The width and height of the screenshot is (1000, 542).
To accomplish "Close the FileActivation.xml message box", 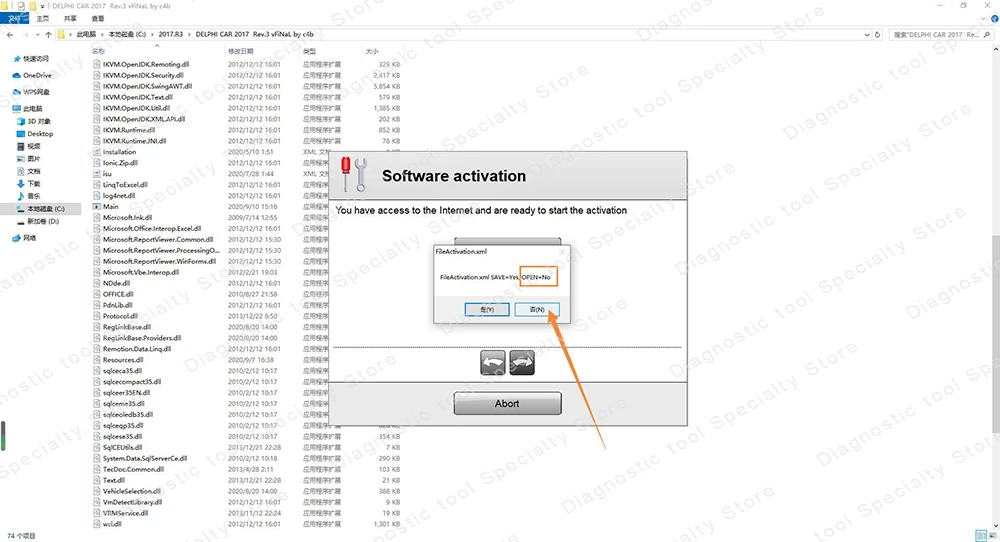I will coord(562,251).
